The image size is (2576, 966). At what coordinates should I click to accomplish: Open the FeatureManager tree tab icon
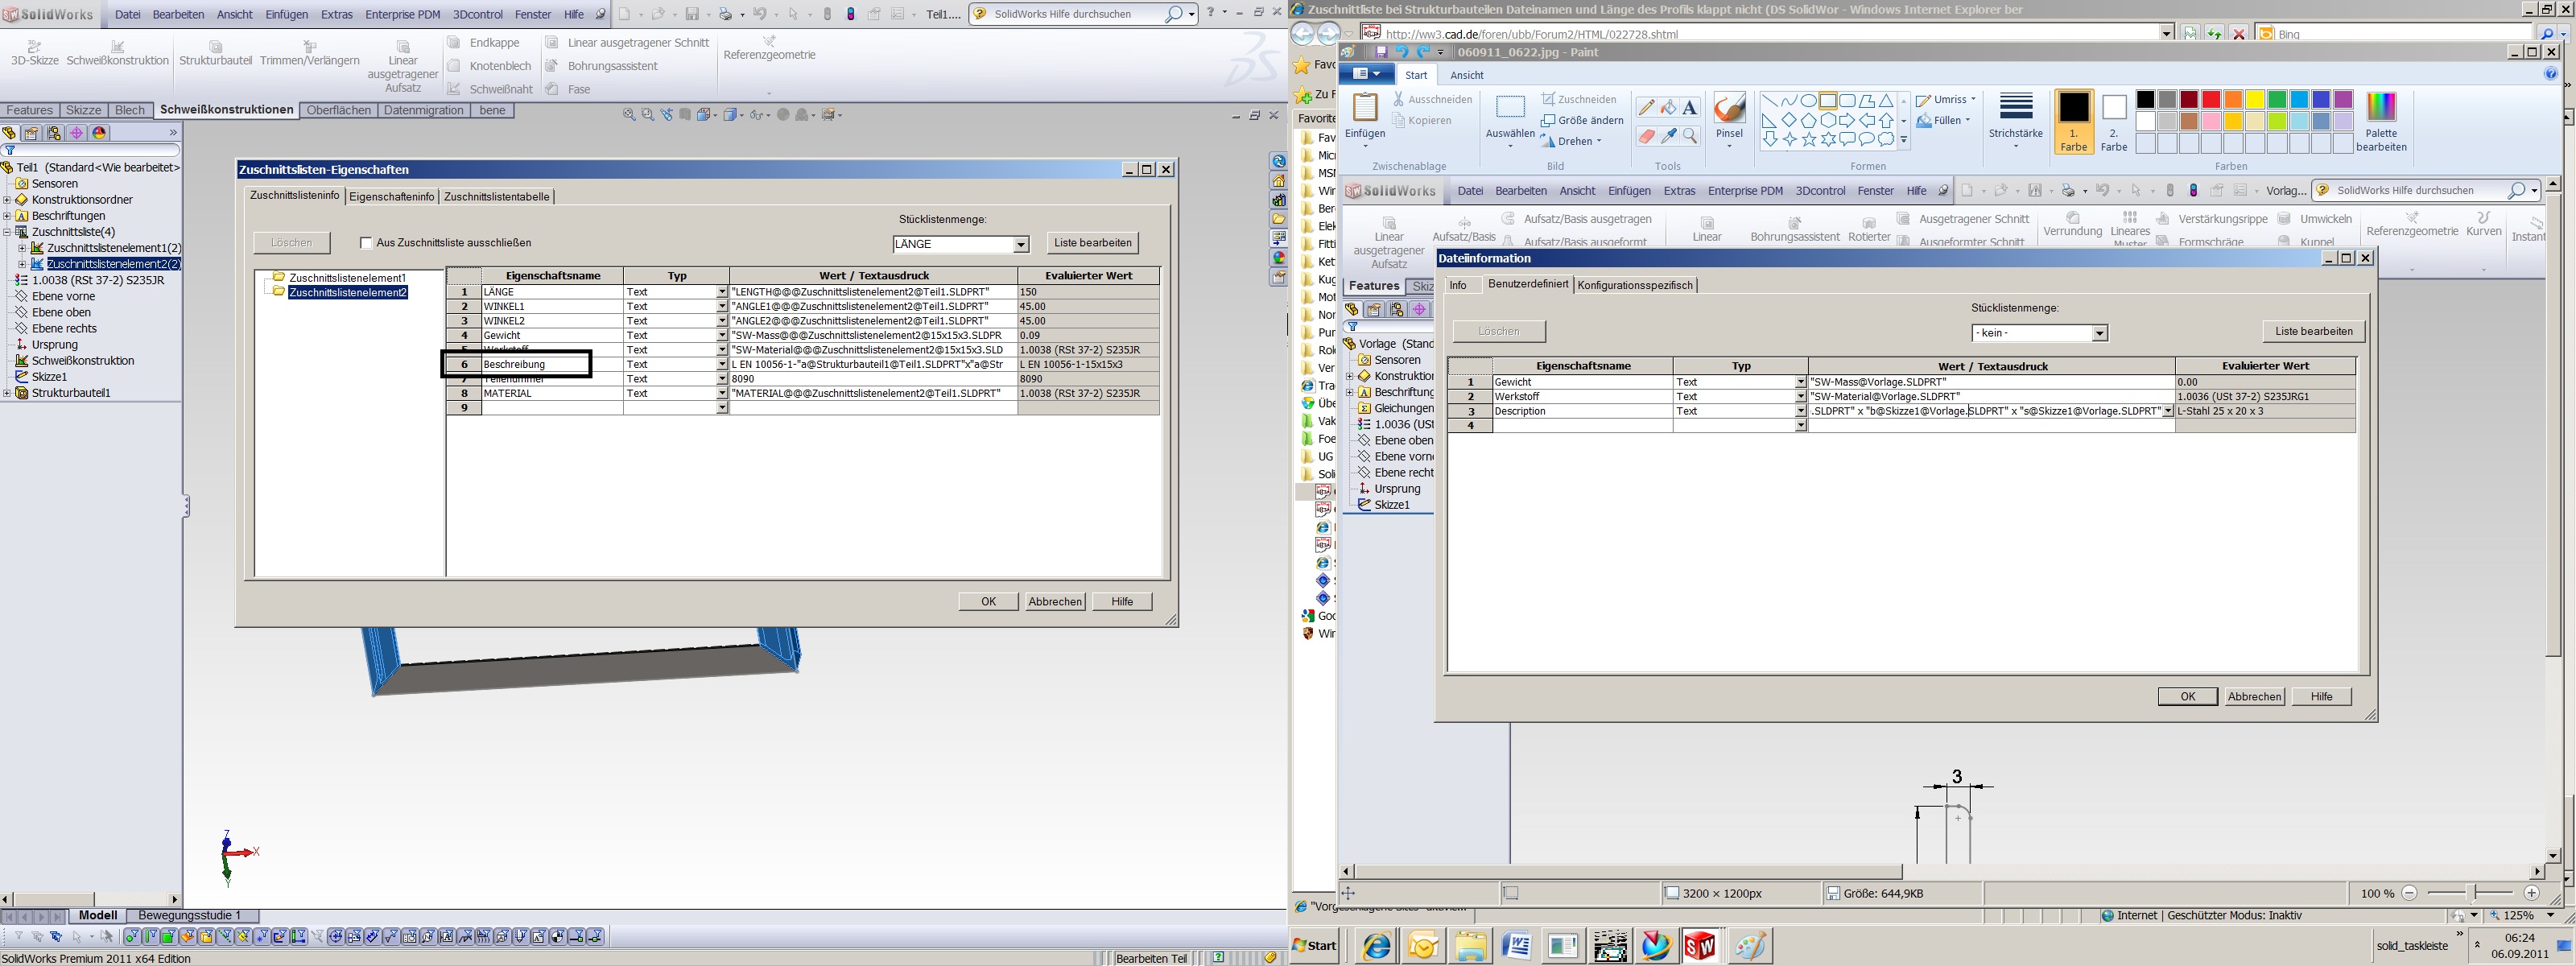[9, 133]
